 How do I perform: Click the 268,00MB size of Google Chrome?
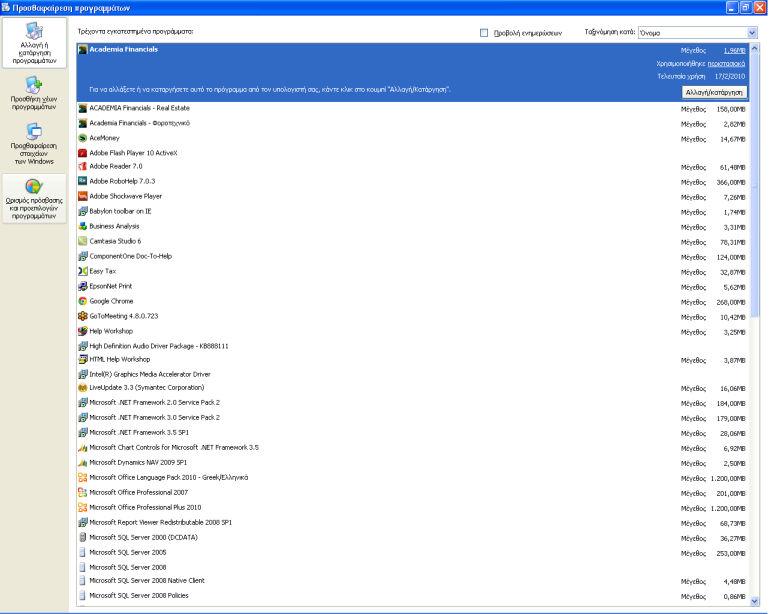click(731, 303)
